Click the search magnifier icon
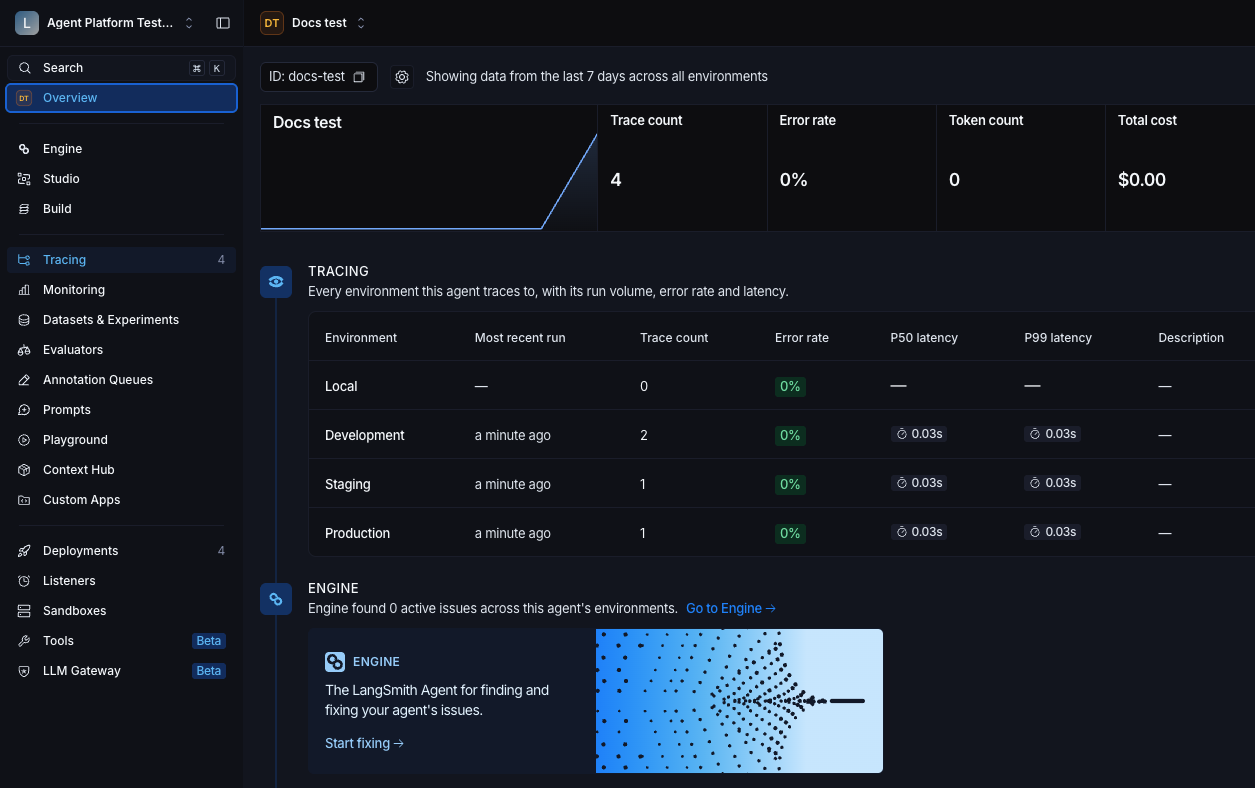1255x788 pixels. (x=25, y=68)
